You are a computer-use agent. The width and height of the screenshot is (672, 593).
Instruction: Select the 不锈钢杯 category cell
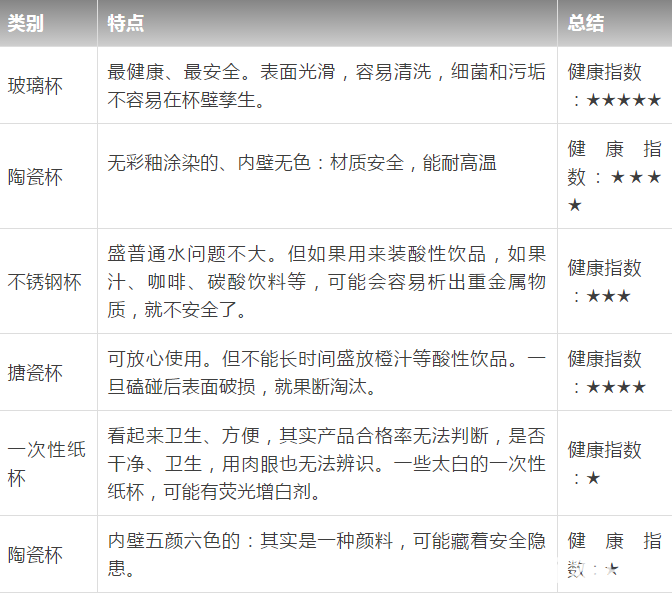45,282
